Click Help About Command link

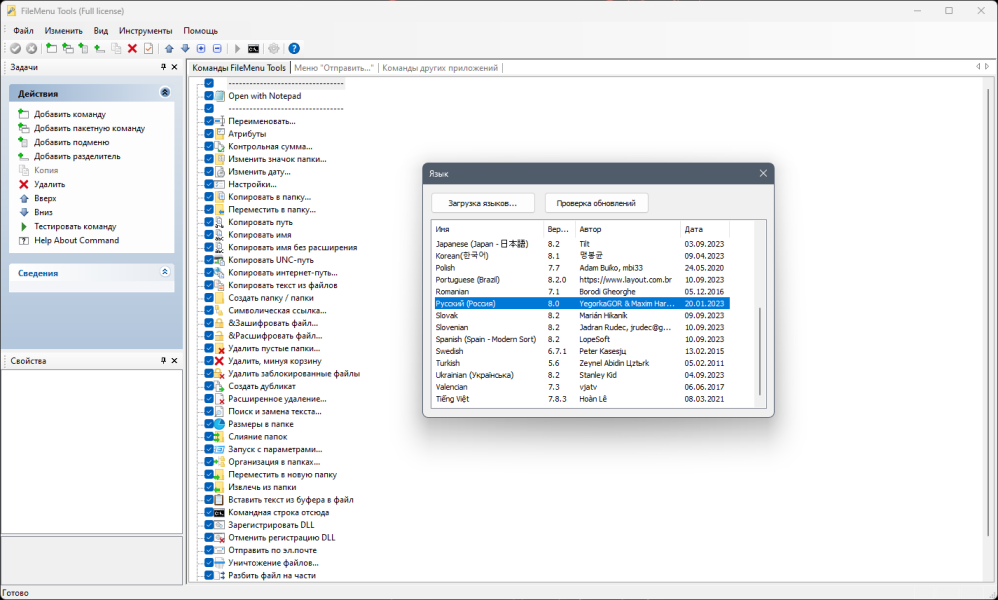coord(76,241)
